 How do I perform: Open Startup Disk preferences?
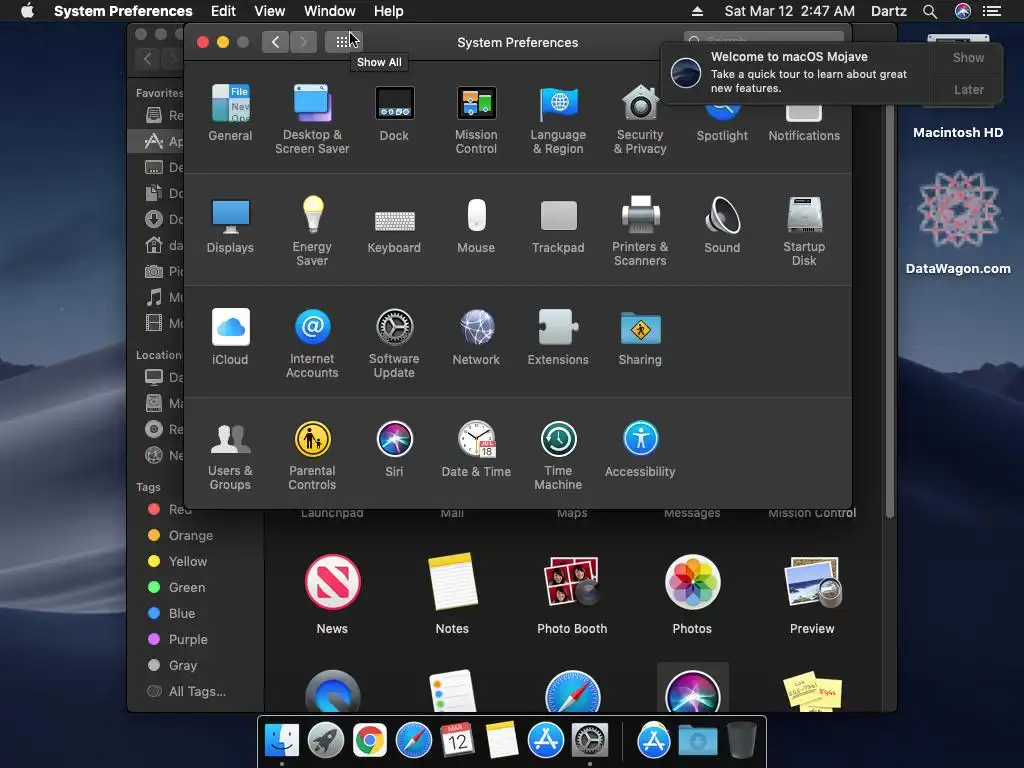pos(804,231)
